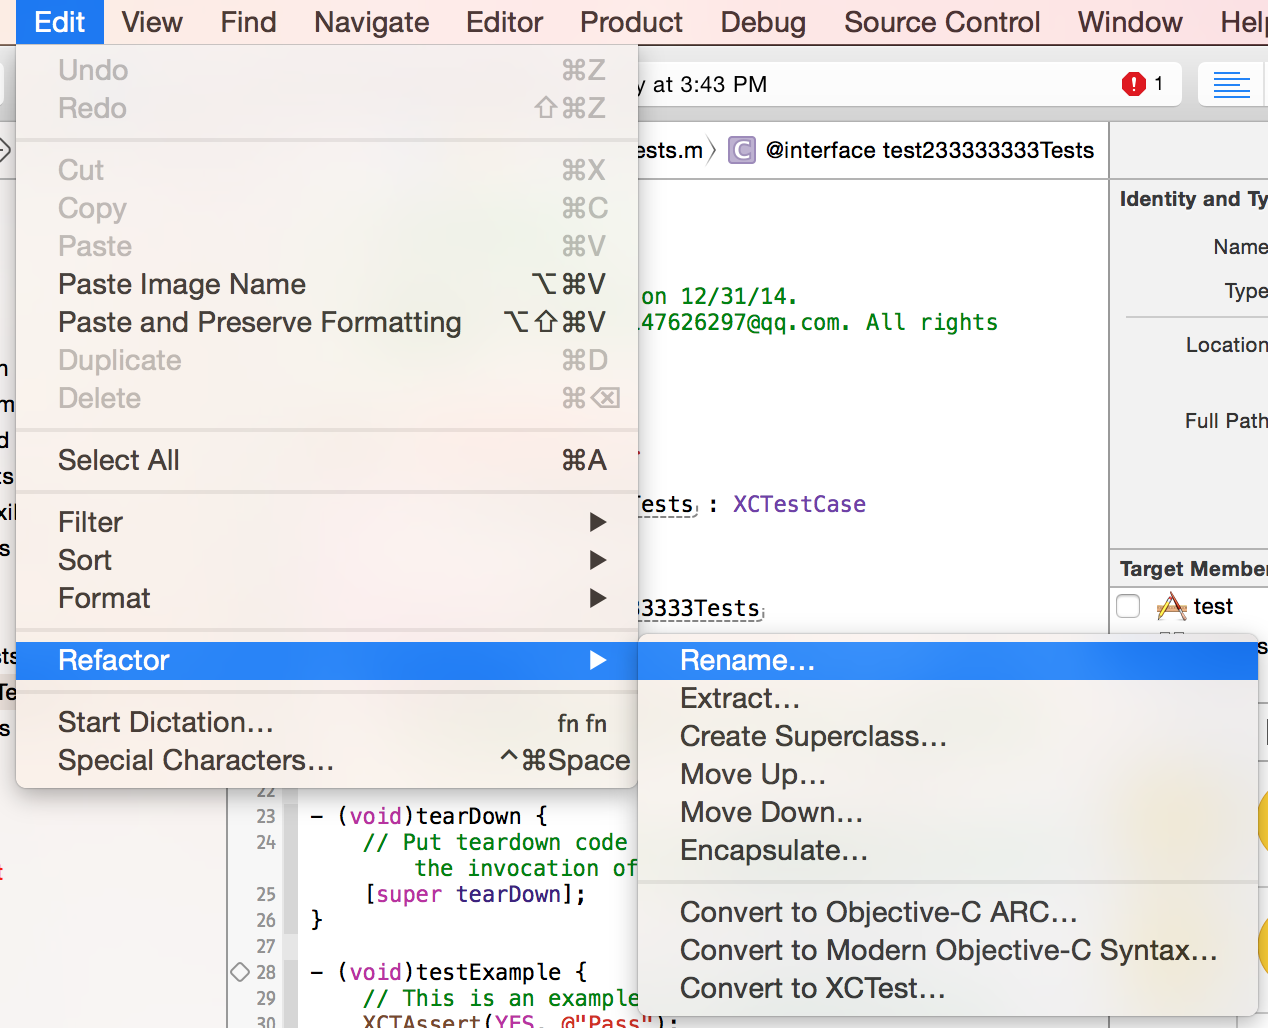Viewport: 1268px width, 1028px height.
Task: Choose Special Characters
Action: pyautogui.click(x=327, y=760)
